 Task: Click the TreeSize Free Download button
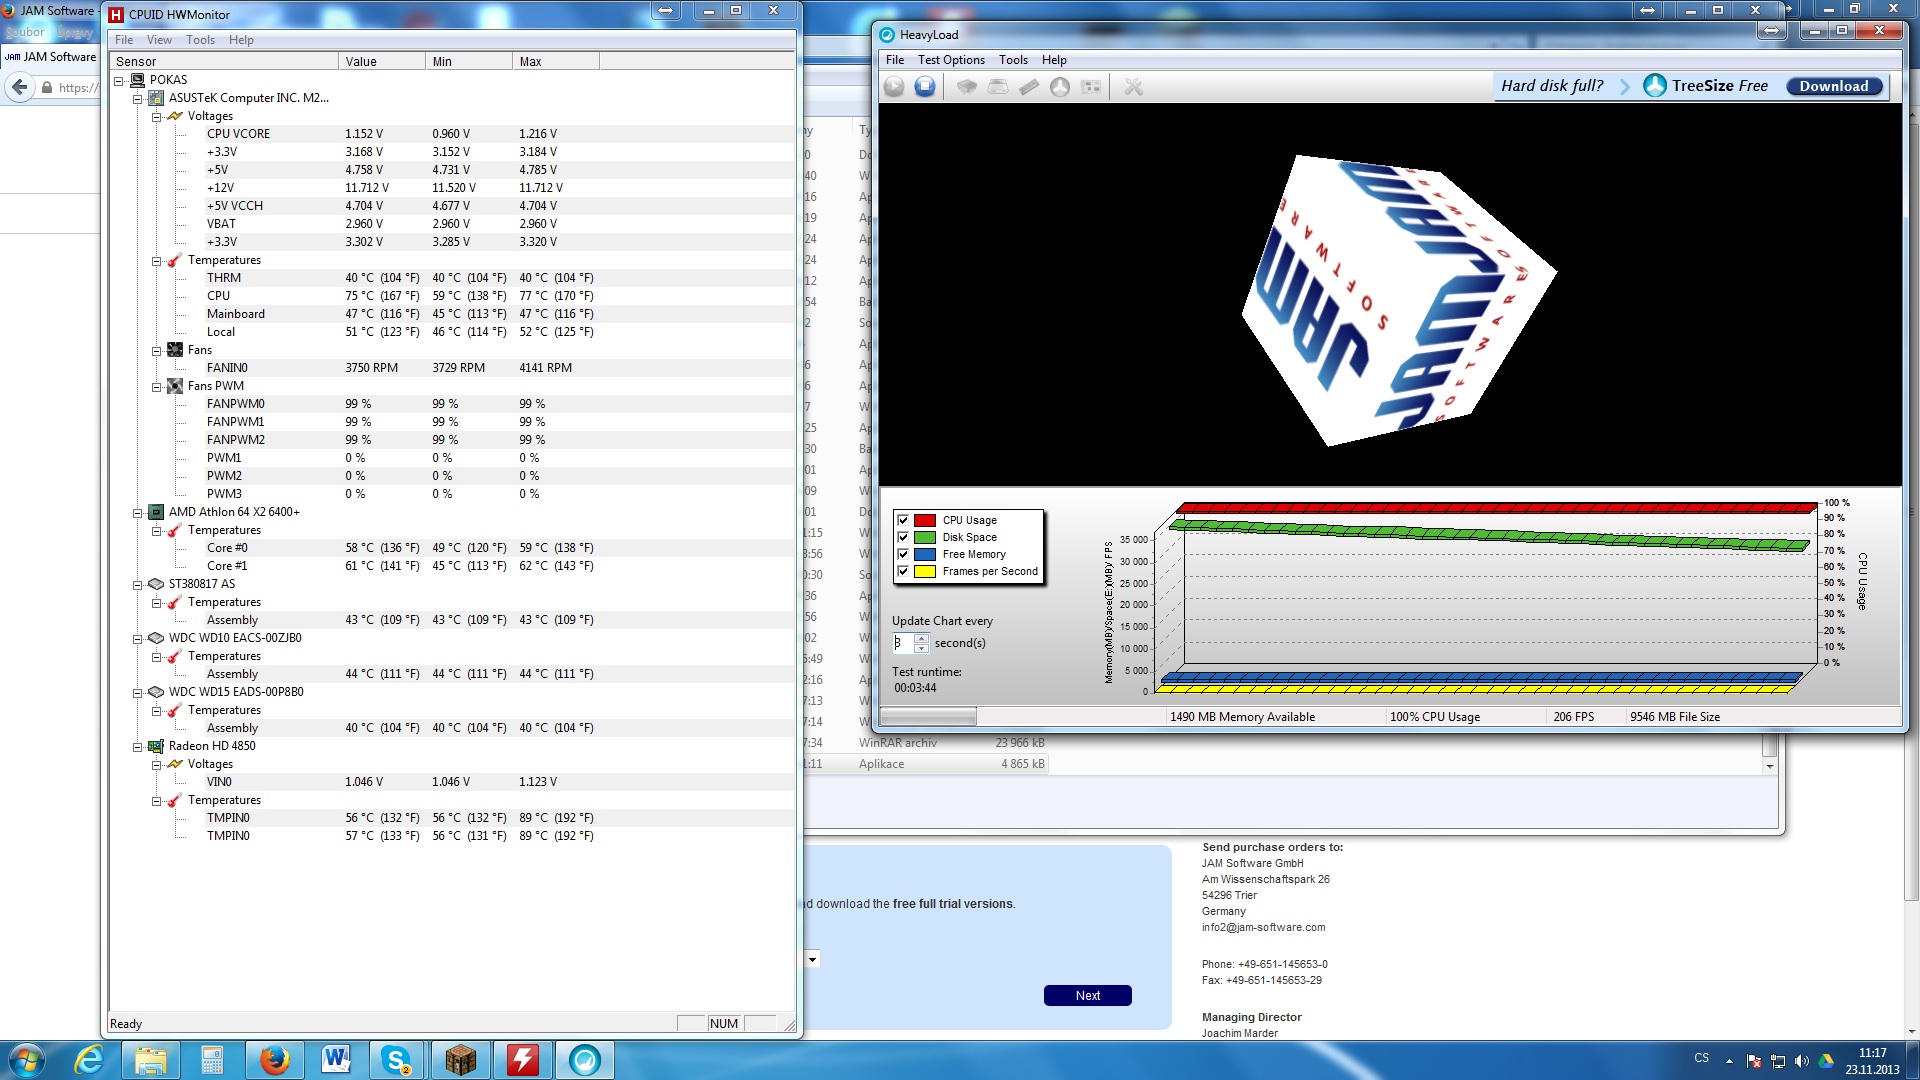tap(1834, 86)
